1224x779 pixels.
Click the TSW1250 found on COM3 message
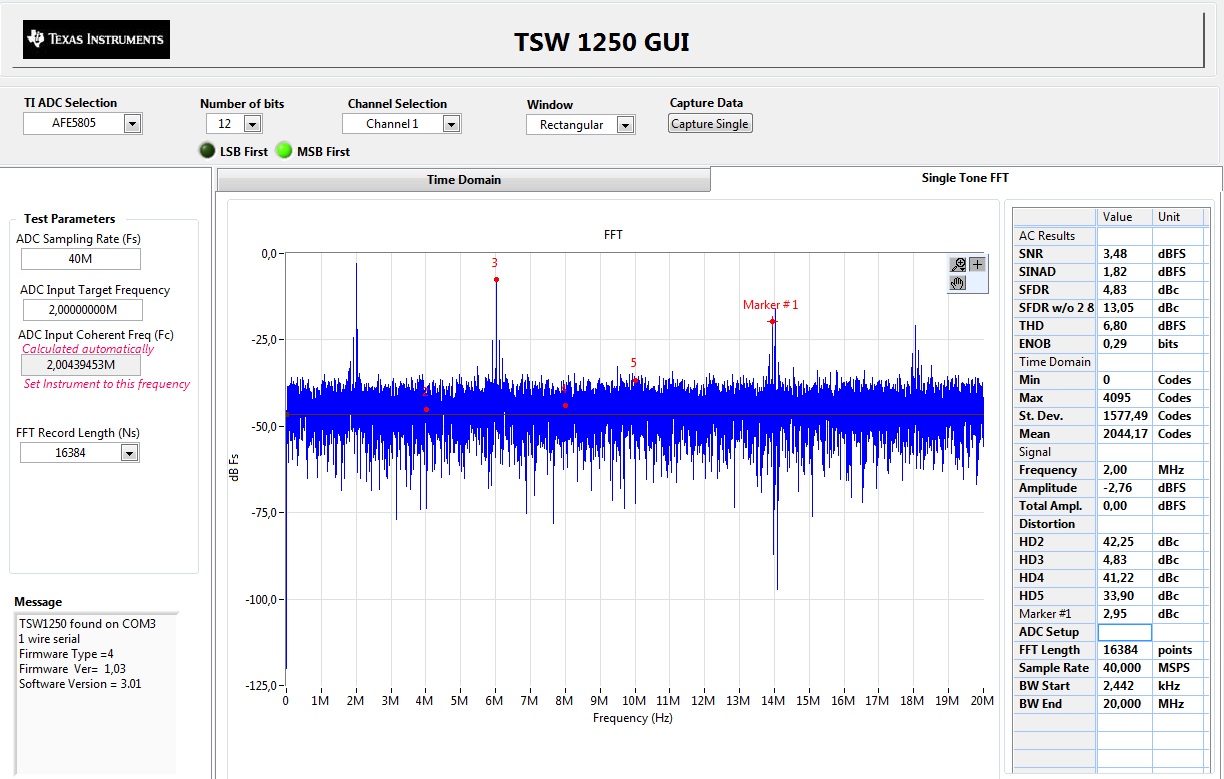[87, 624]
